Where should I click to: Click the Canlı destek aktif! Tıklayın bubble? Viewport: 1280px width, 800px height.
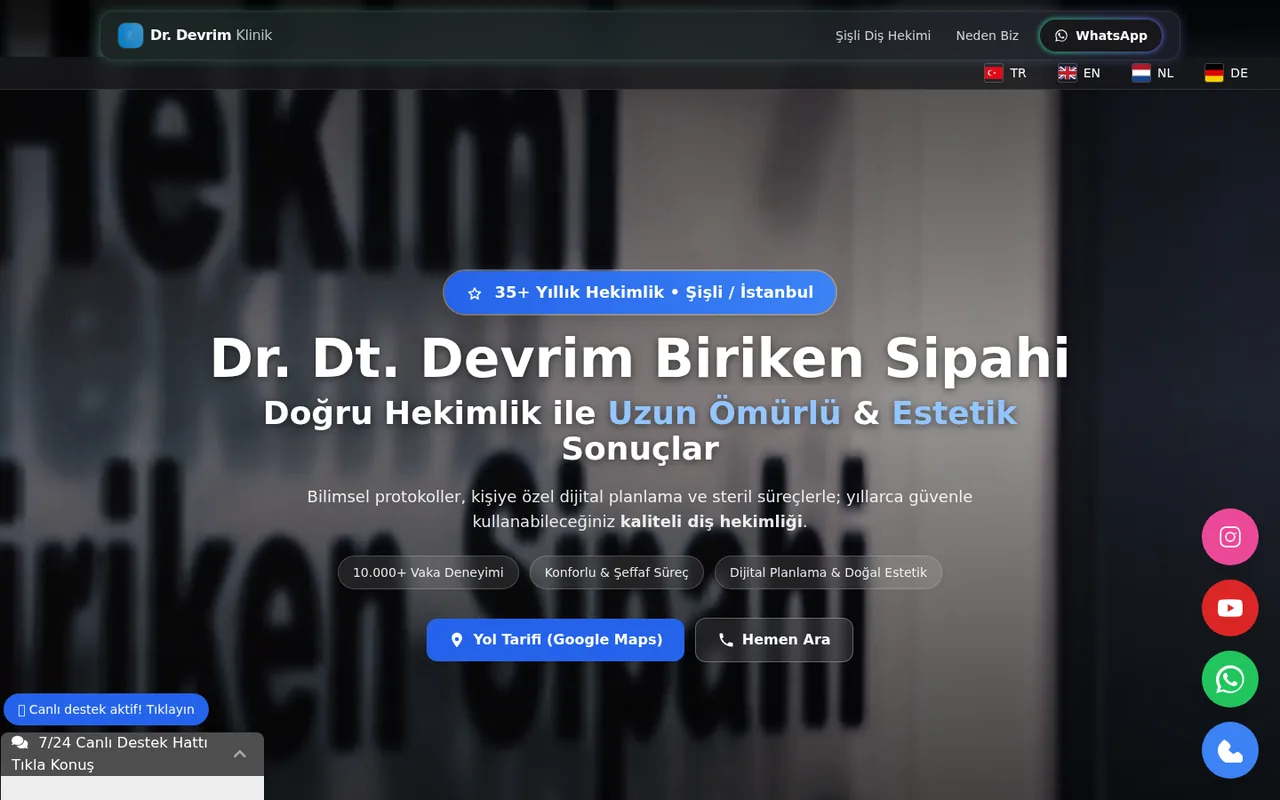point(106,709)
